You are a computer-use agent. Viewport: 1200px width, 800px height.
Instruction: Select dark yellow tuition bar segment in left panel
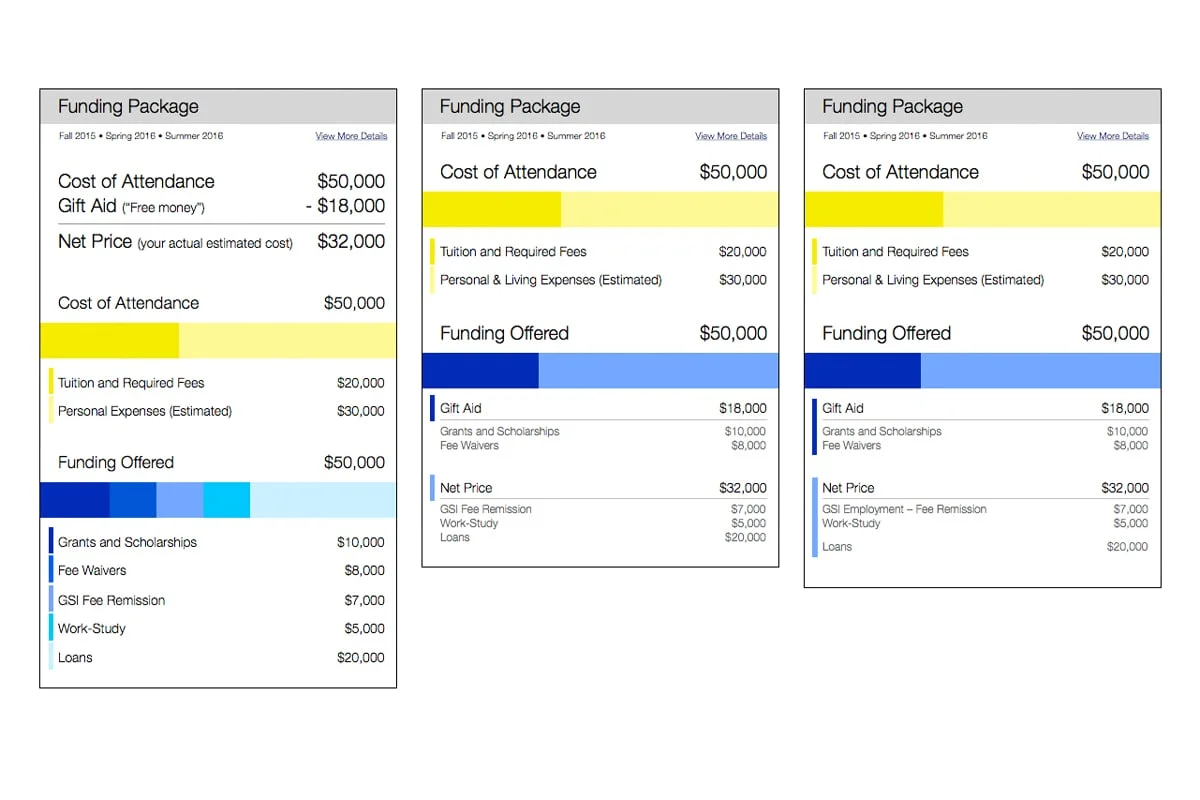(x=109, y=340)
